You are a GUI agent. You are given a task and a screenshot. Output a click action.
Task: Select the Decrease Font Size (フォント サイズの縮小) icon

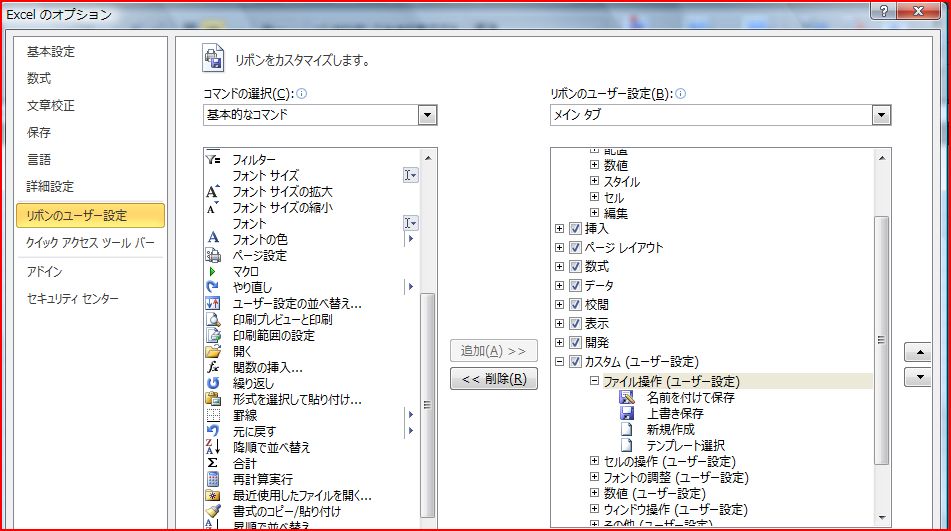[x=212, y=208]
